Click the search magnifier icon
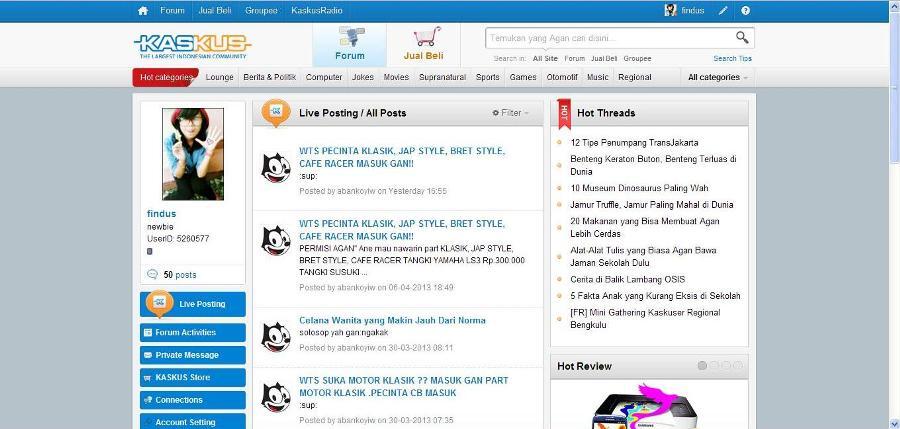The height and width of the screenshot is (429, 900). pos(742,38)
